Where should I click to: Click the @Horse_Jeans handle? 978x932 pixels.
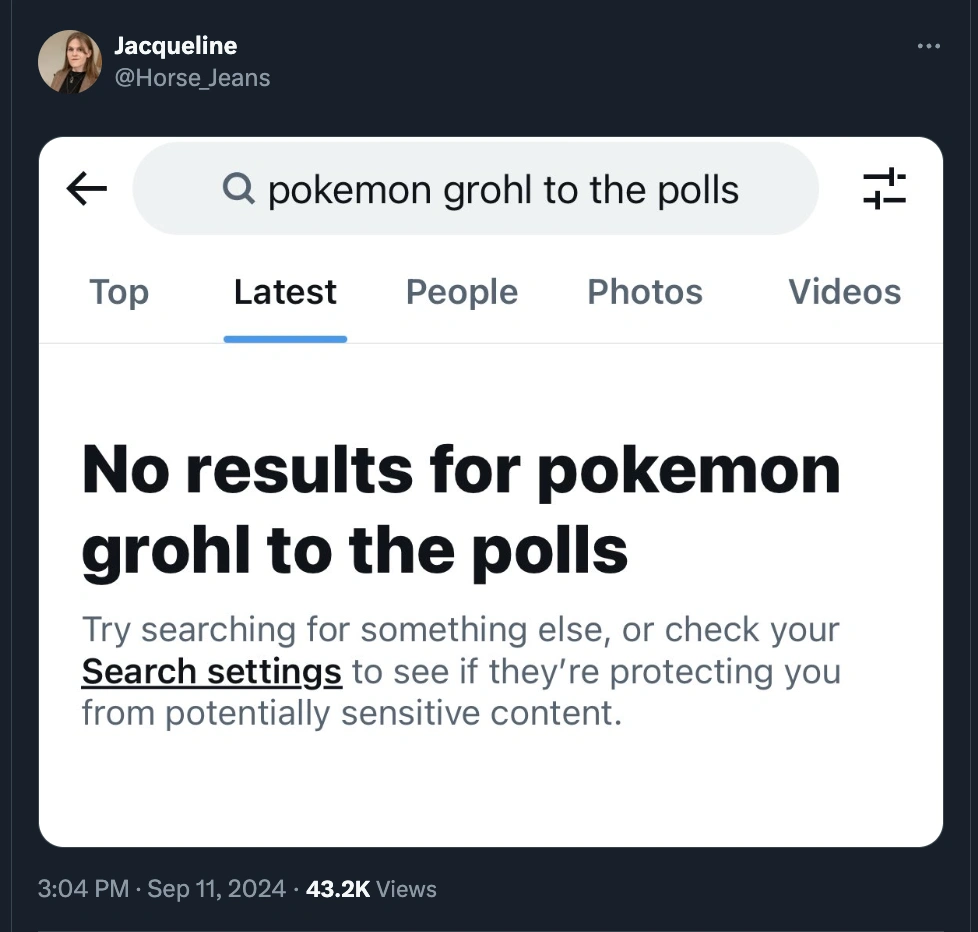(192, 77)
